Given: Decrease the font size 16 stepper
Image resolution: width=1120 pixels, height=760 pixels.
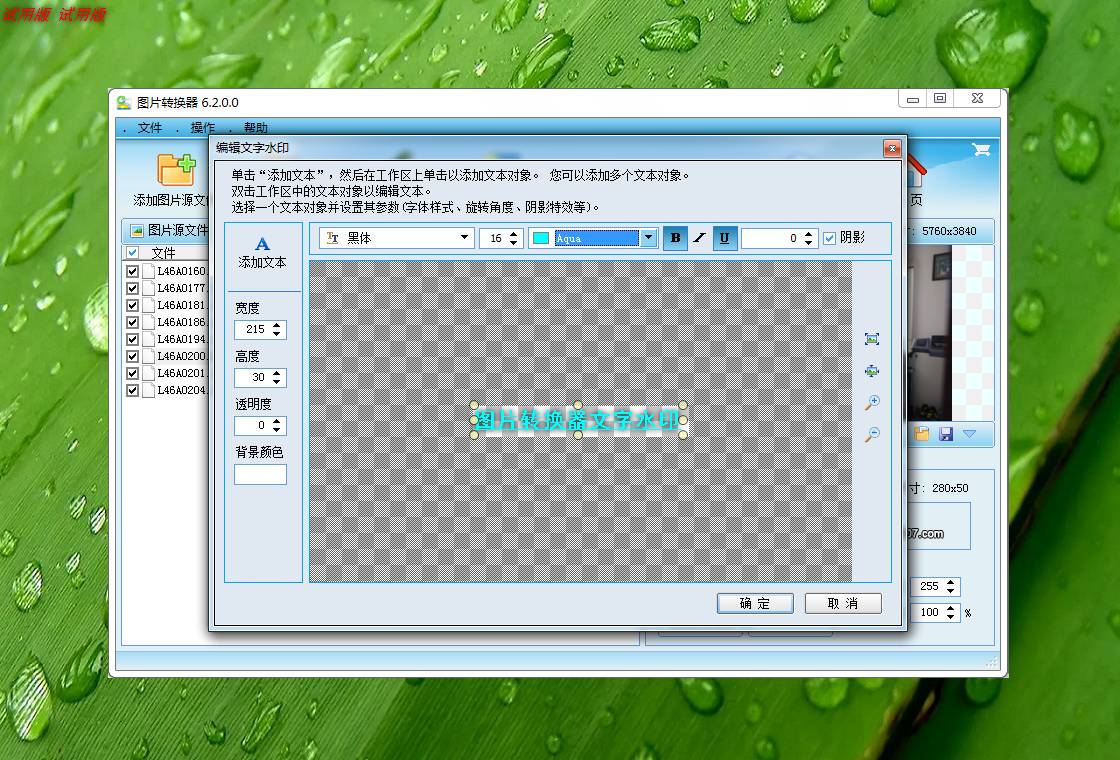Looking at the screenshot, I should click(514, 243).
